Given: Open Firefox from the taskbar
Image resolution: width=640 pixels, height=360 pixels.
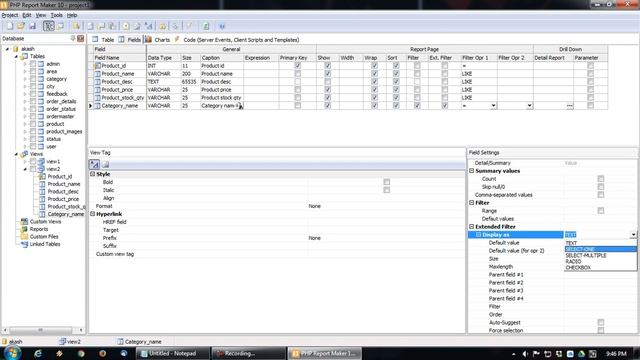Looking at the screenshot, I should 102,353.
